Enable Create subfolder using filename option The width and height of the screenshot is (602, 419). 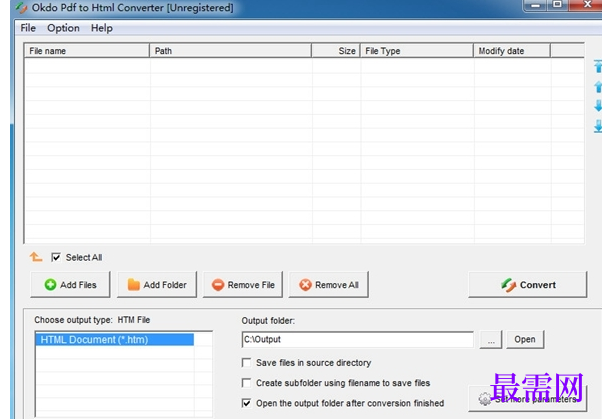point(246,383)
